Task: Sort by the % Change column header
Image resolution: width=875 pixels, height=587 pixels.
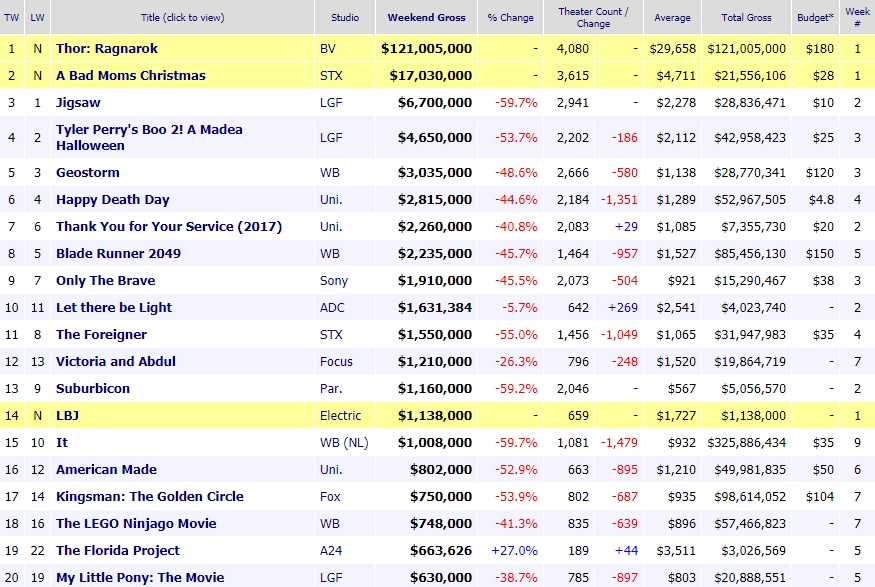Action: (511, 17)
